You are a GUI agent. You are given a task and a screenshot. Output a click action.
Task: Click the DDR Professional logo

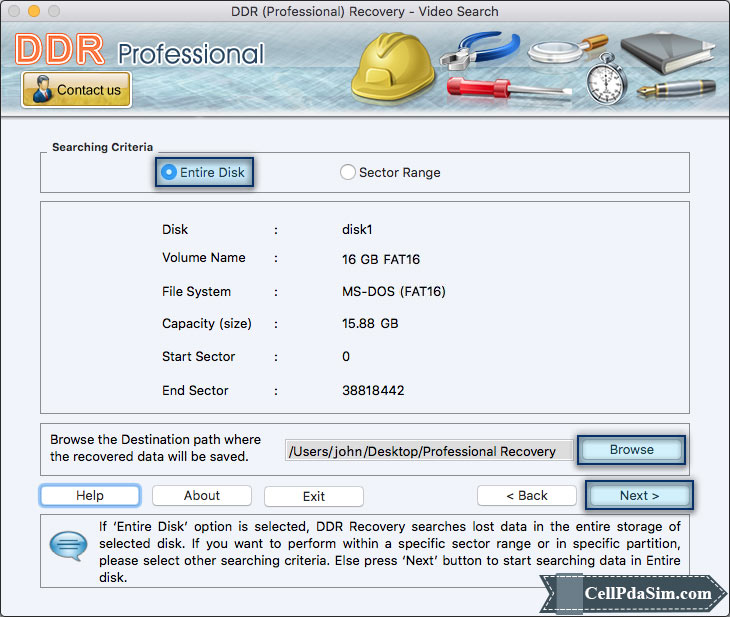pyautogui.click(x=140, y=49)
